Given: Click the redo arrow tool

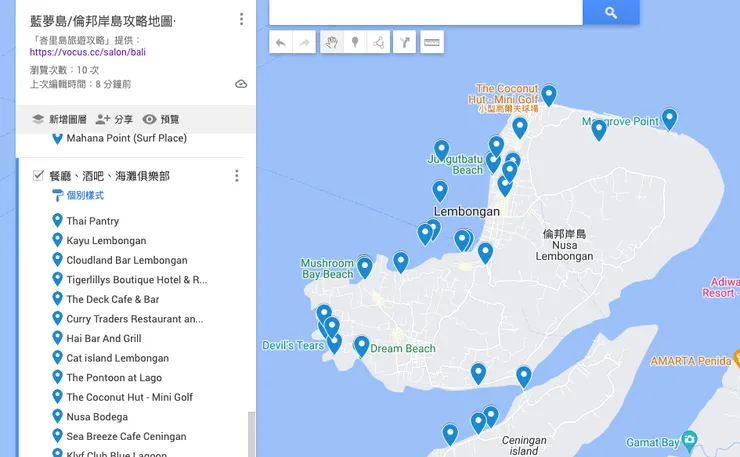Looking at the screenshot, I should tap(304, 42).
